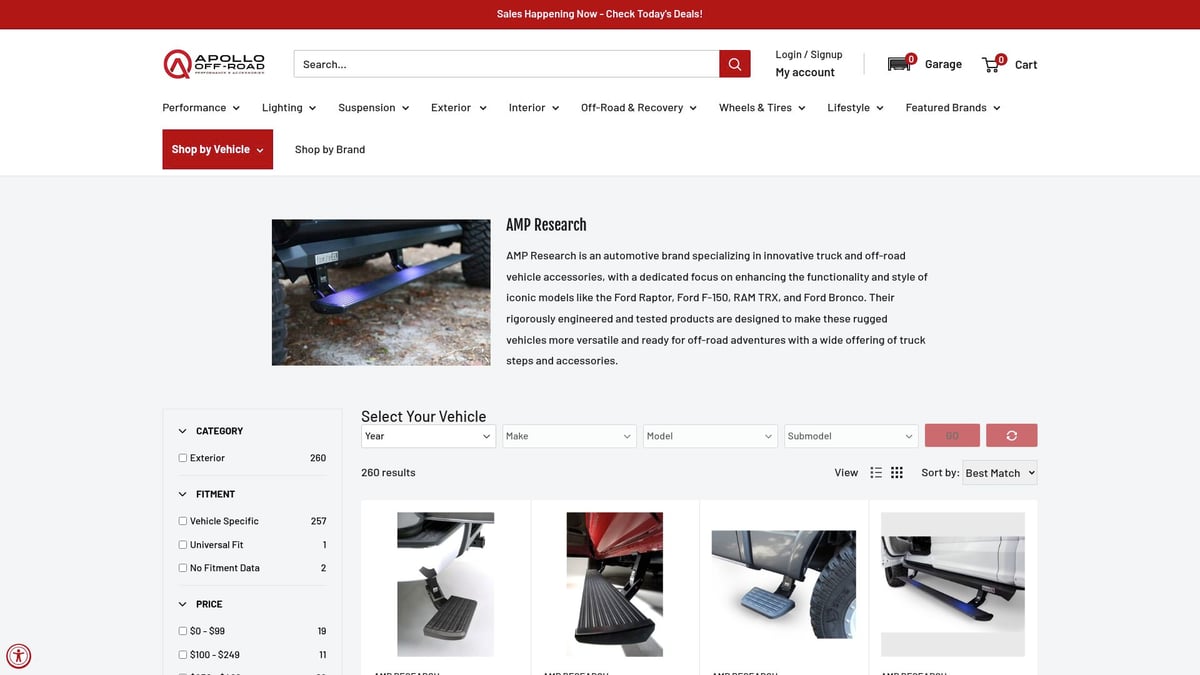Open the shopping cart icon
Image resolution: width=1200 pixels, height=675 pixels.
[x=992, y=64]
